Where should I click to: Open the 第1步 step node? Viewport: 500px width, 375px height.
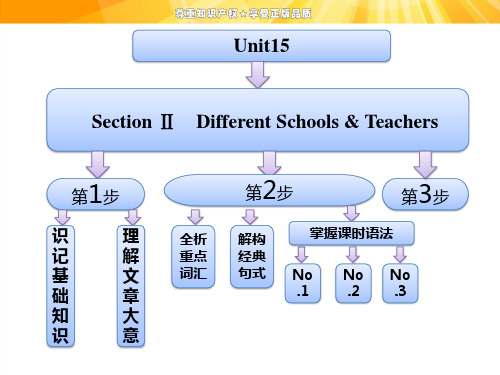(x=96, y=194)
